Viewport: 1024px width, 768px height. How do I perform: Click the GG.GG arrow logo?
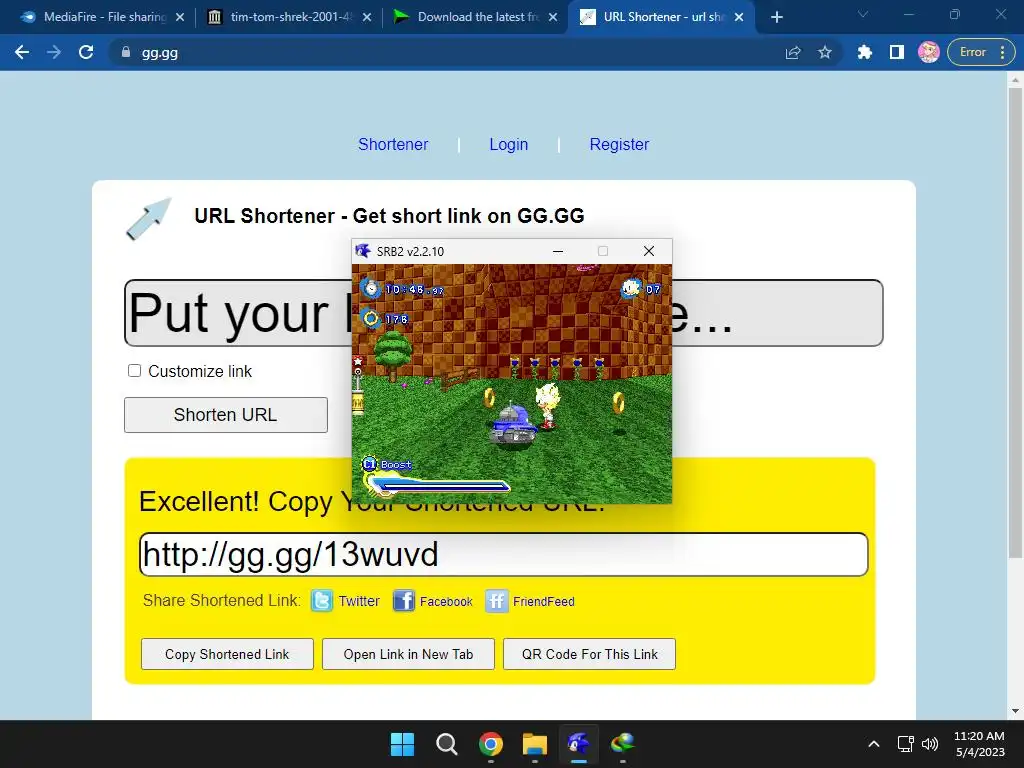(x=149, y=219)
